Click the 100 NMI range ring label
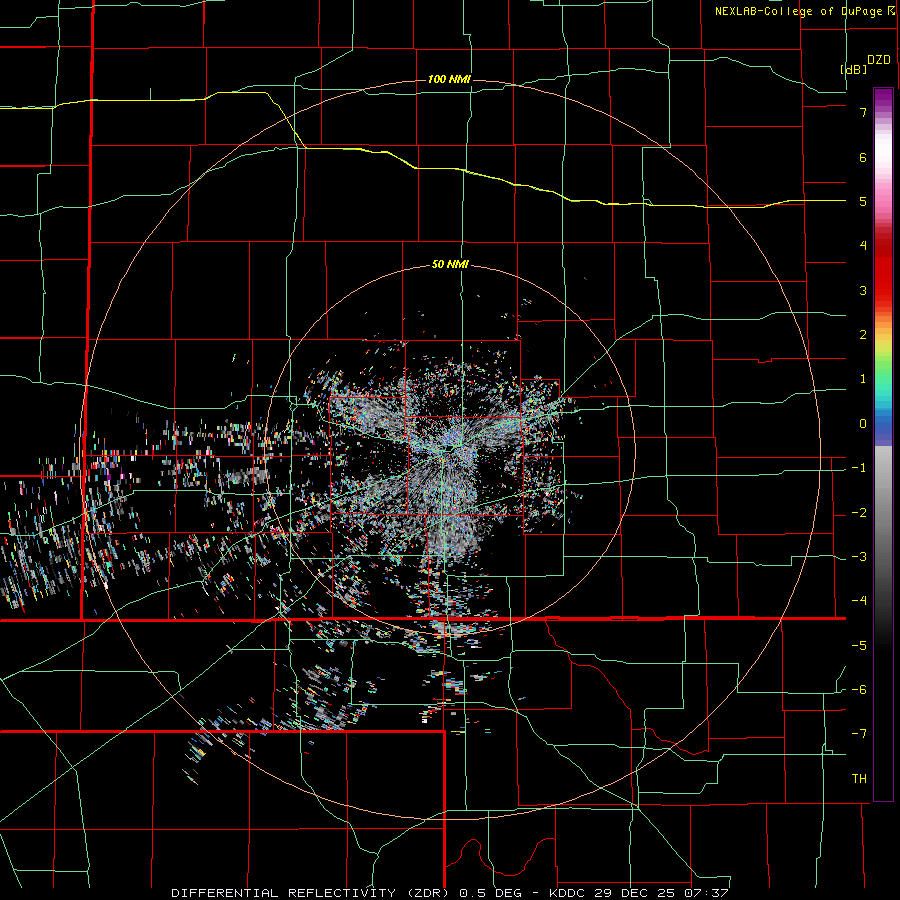The image size is (900, 900). pyautogui.click(x=449, y=79)
